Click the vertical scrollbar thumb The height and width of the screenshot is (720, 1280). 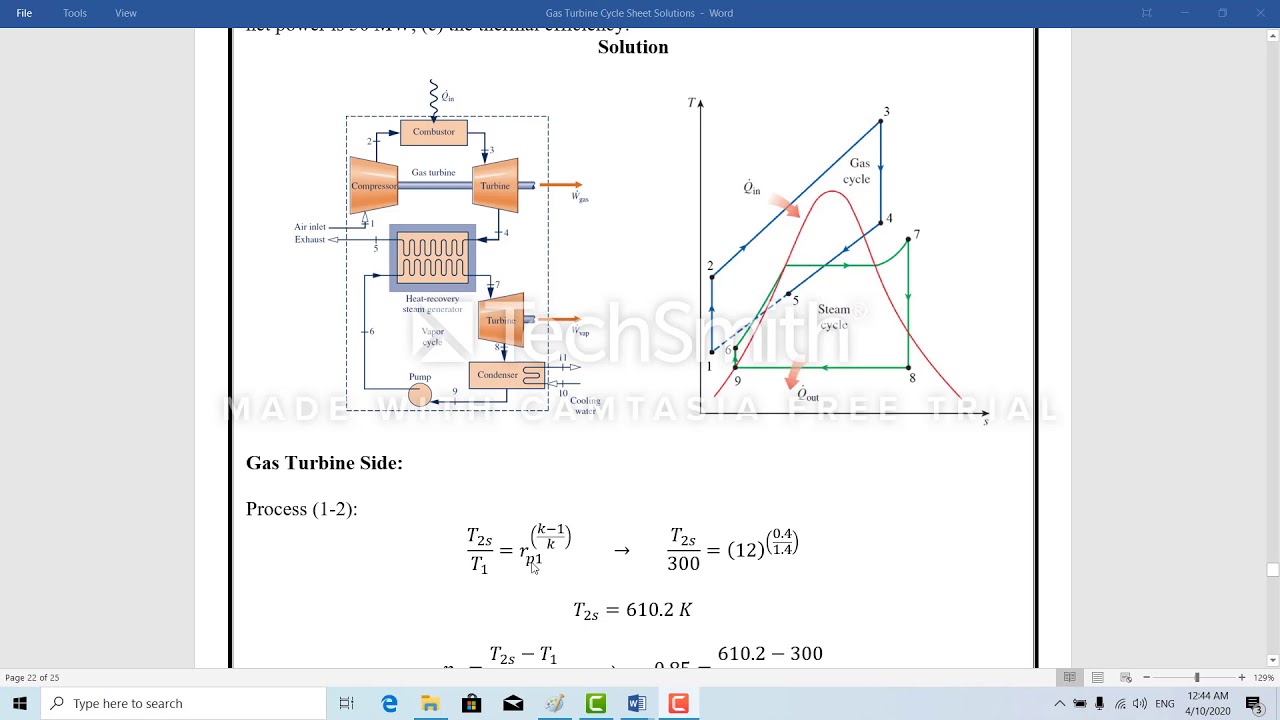click(x=1273, y=571)
